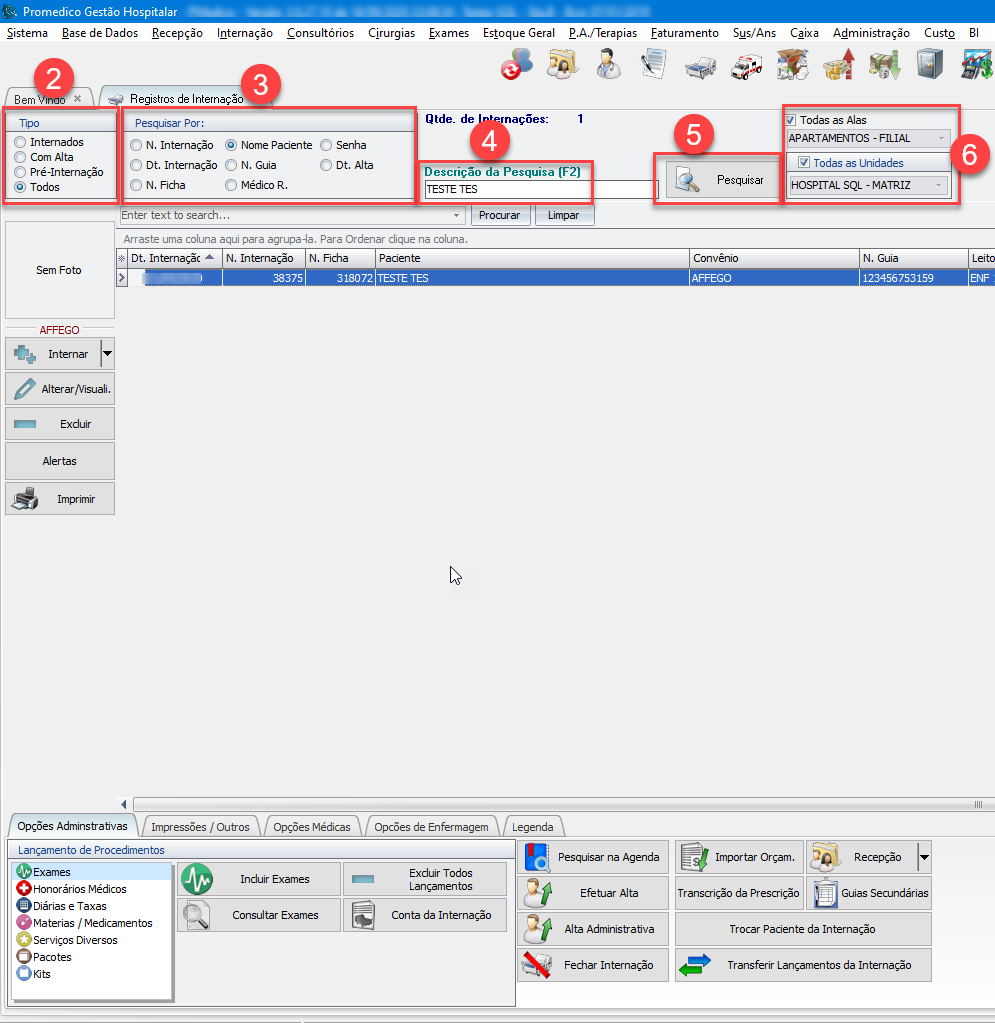Choose N. Guia search radio button
Screen dimensions: 995x1023
pyautogui.click(x=232, y=165)
